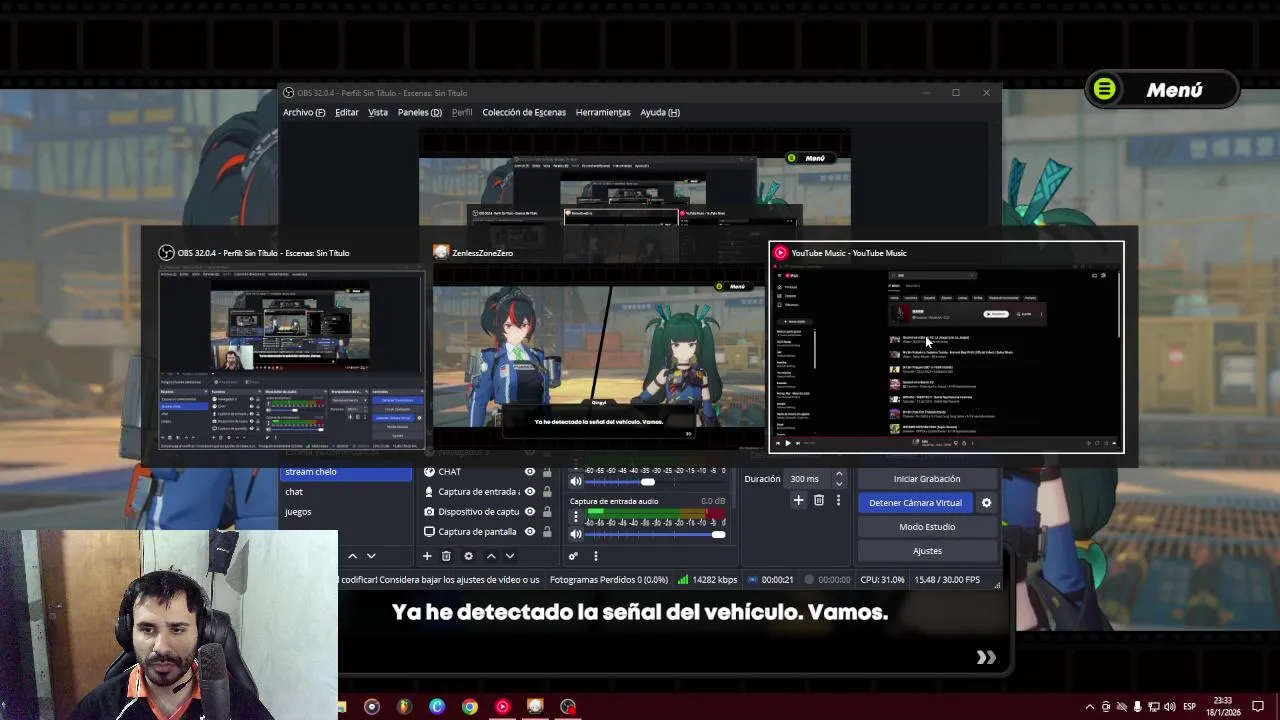
Task: Click the monitor icon of Captura de pantalla
Action: pos(429,532)
